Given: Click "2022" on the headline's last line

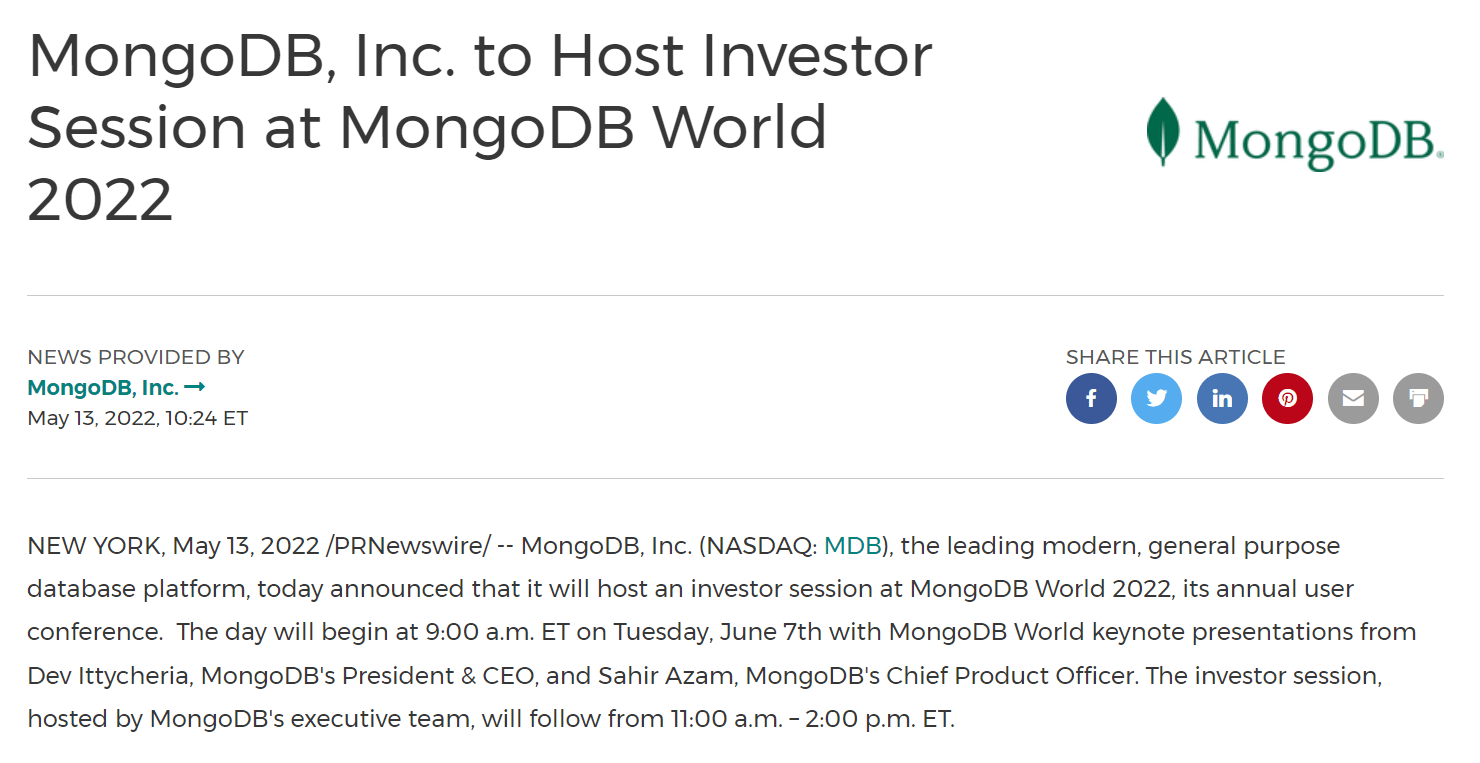Looking at the screenshot, I should 100,199.
